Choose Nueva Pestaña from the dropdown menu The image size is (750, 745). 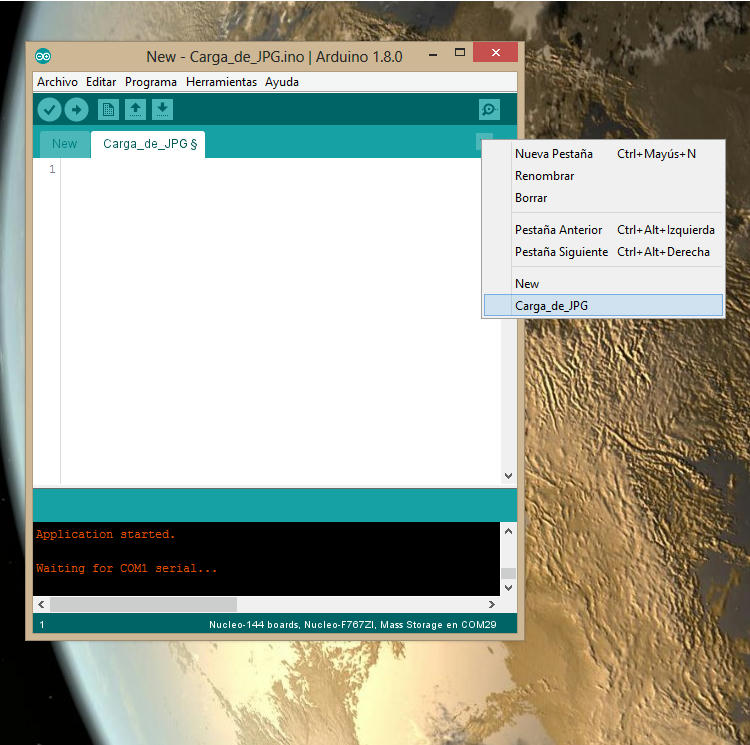pyautogui.click(x=603, y=154)
